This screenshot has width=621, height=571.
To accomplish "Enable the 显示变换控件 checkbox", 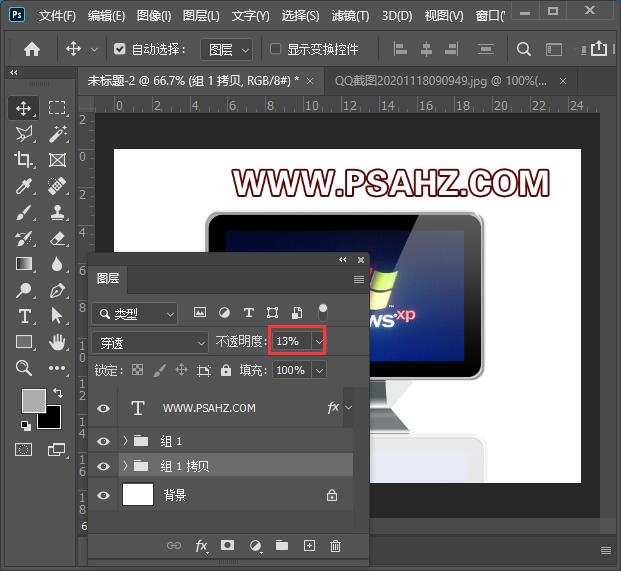I will [x=275, y=49].
